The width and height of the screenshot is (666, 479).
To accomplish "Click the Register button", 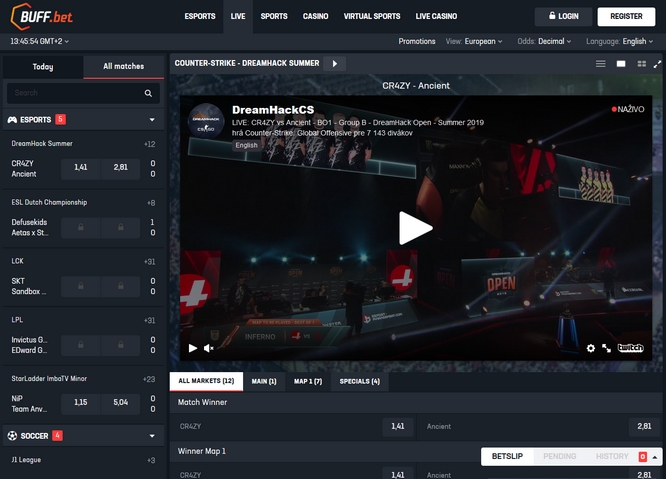I will click(x=626, y=16).
